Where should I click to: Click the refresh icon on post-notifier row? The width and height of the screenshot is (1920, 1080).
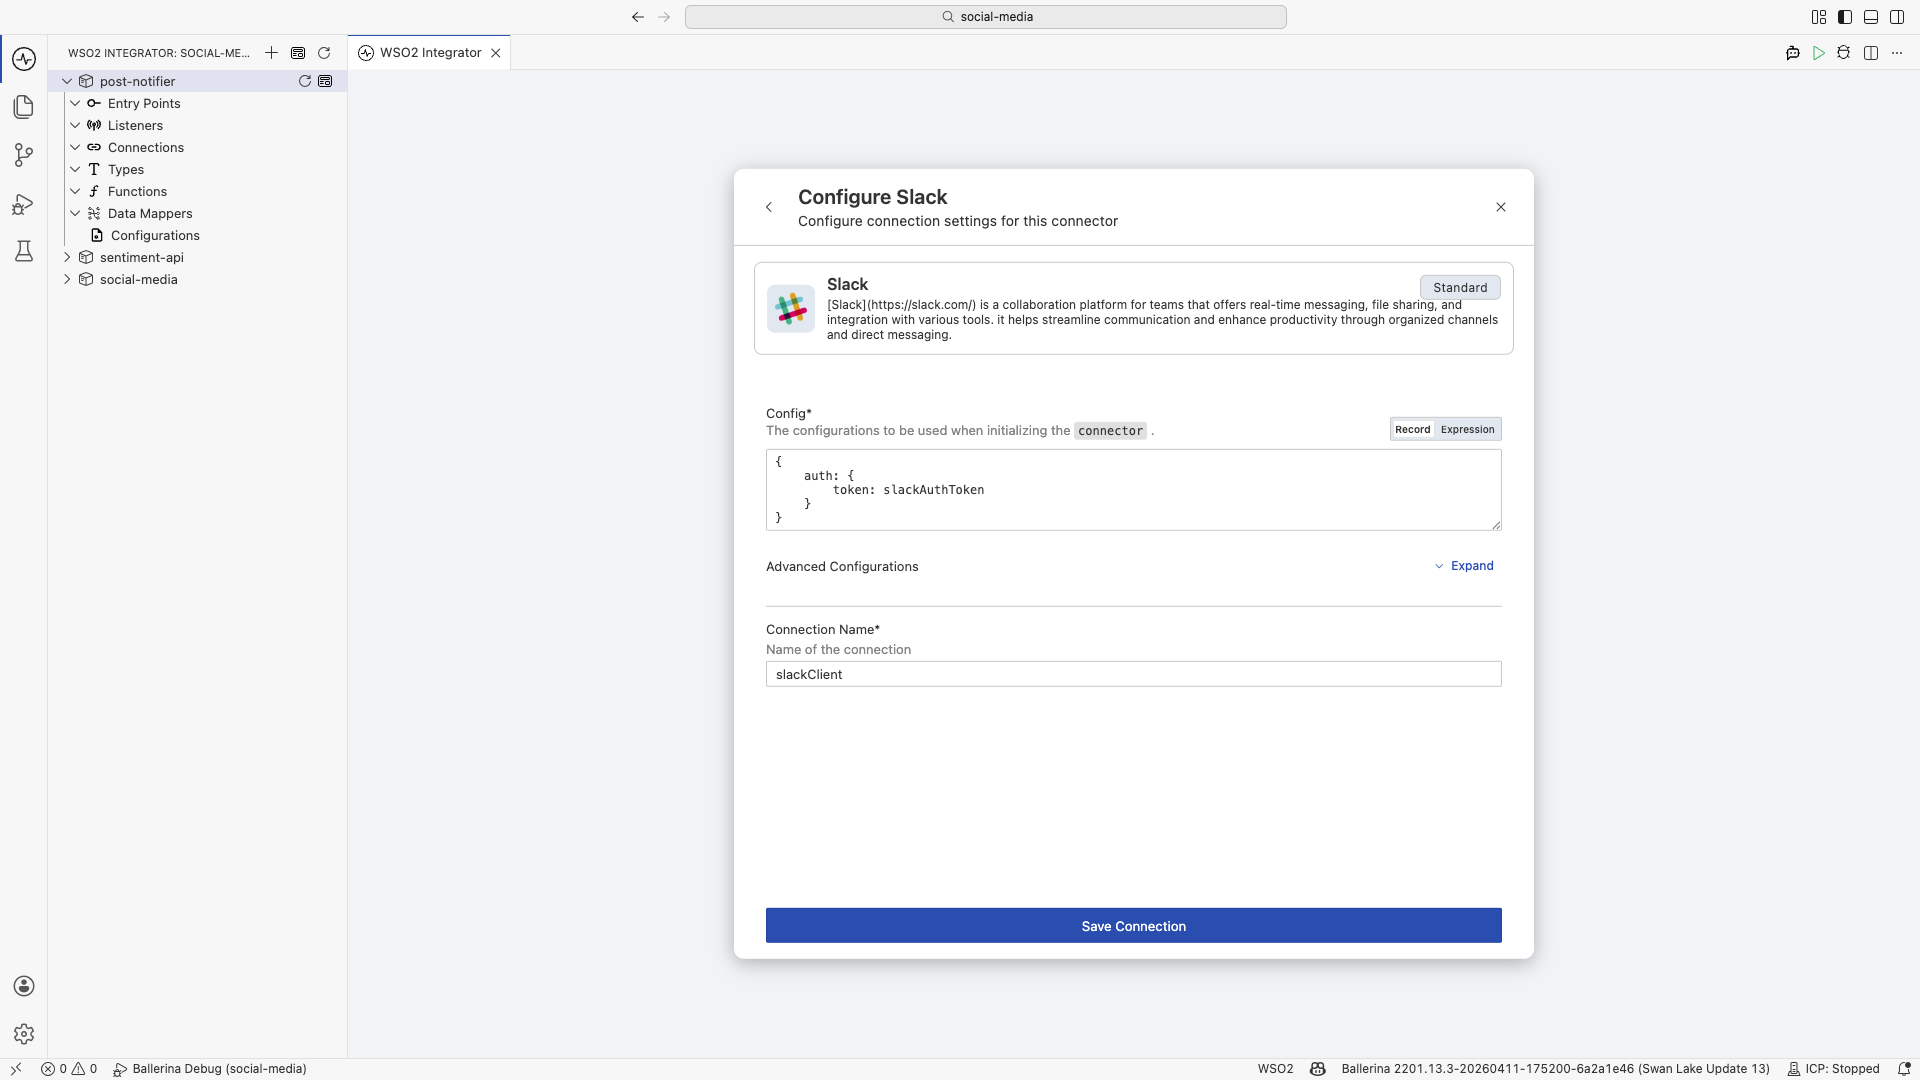coord(305,81)
